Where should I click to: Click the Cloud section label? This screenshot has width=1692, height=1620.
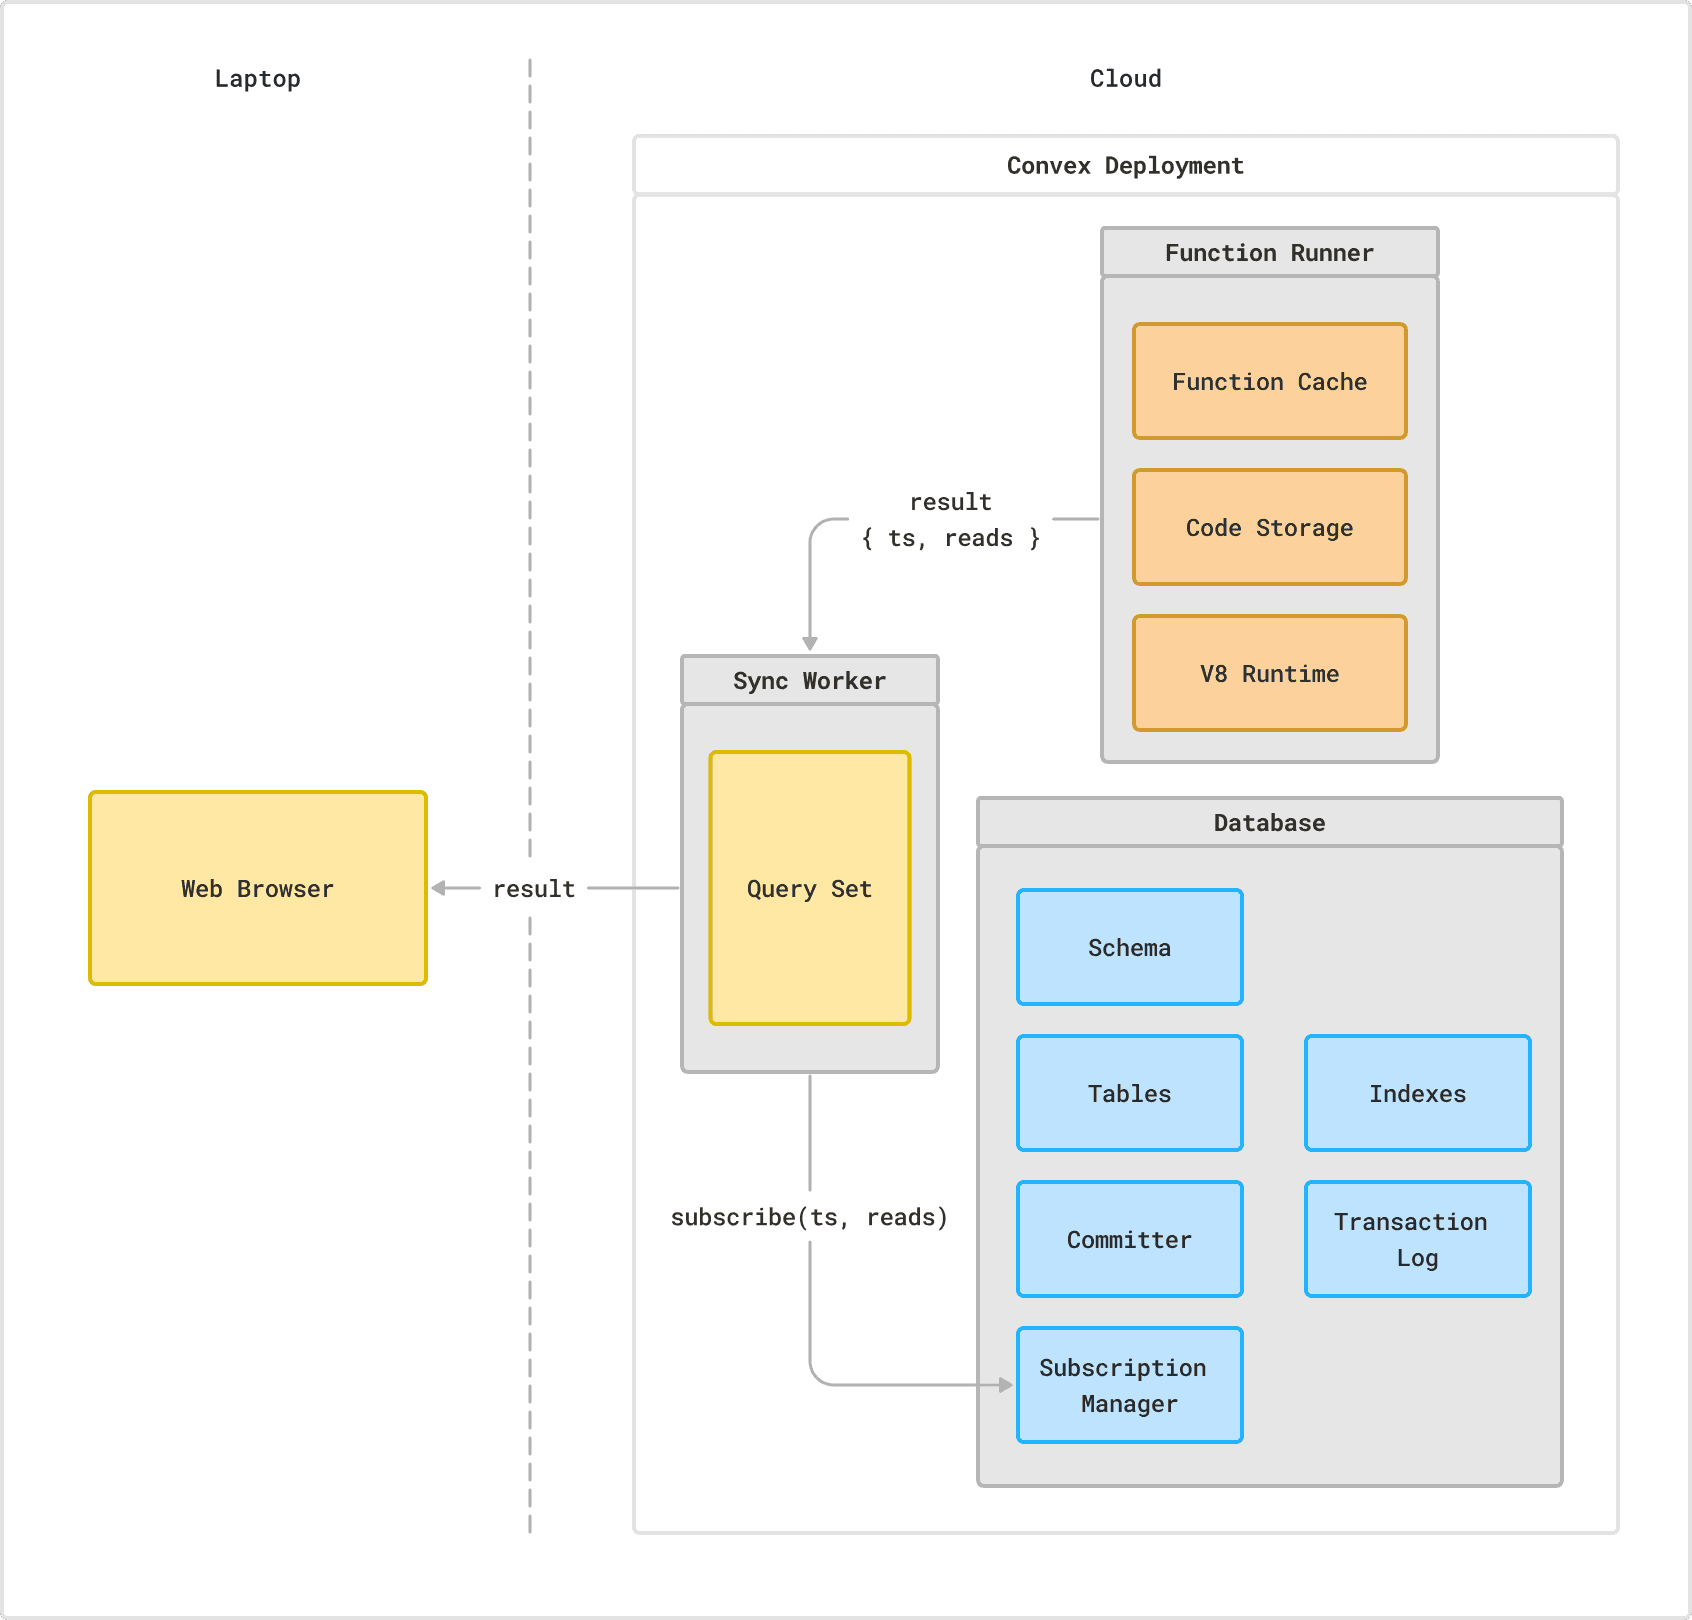1124,77
